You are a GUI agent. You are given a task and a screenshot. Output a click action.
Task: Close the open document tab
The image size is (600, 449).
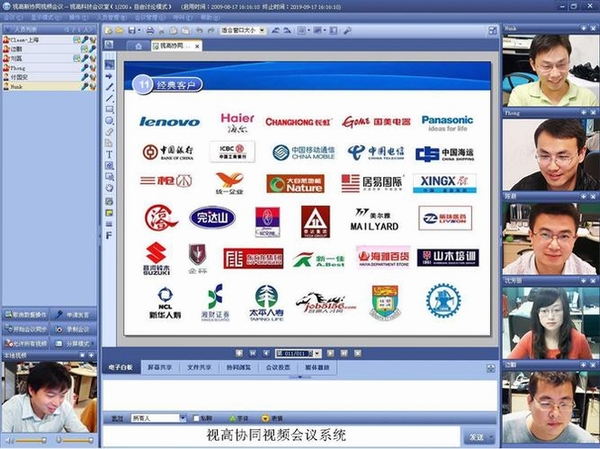pos(197,46)
